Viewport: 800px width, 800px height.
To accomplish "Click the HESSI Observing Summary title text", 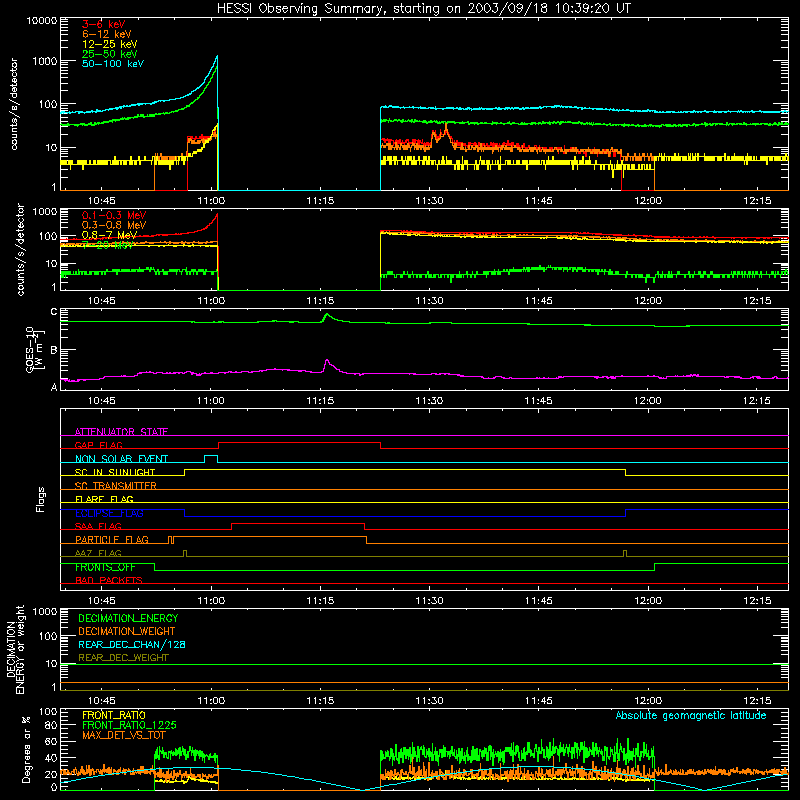I will pos(423,9).
